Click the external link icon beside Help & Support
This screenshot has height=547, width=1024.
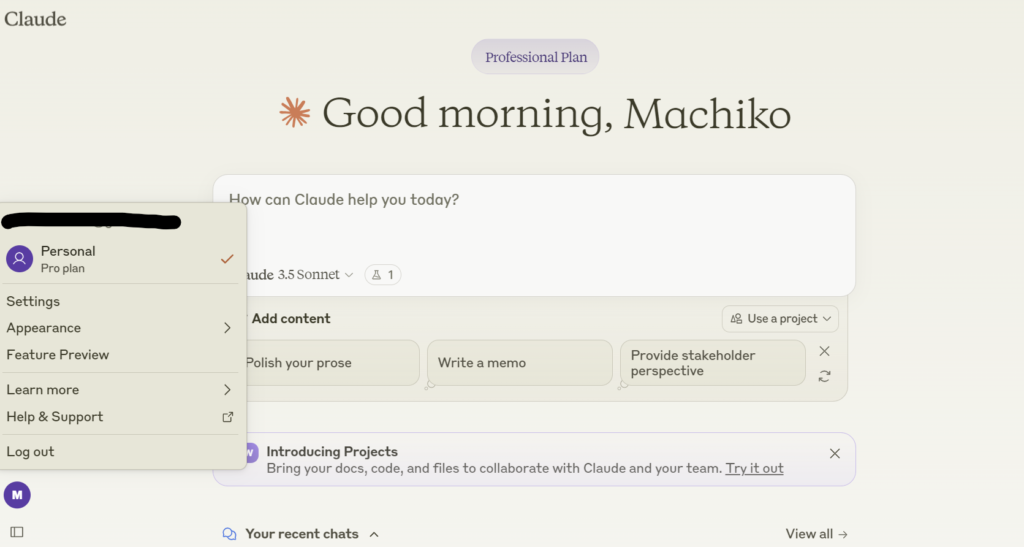[227, 417]
